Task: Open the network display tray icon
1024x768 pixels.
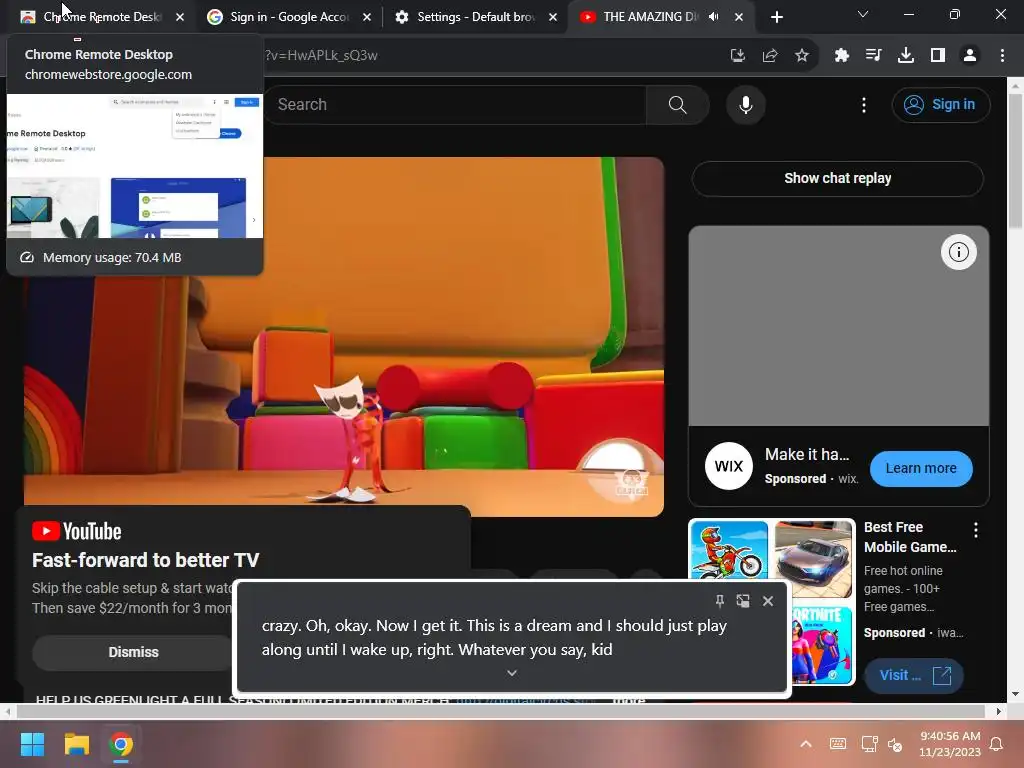Action: pyautogui.click(x=869, y=744)
